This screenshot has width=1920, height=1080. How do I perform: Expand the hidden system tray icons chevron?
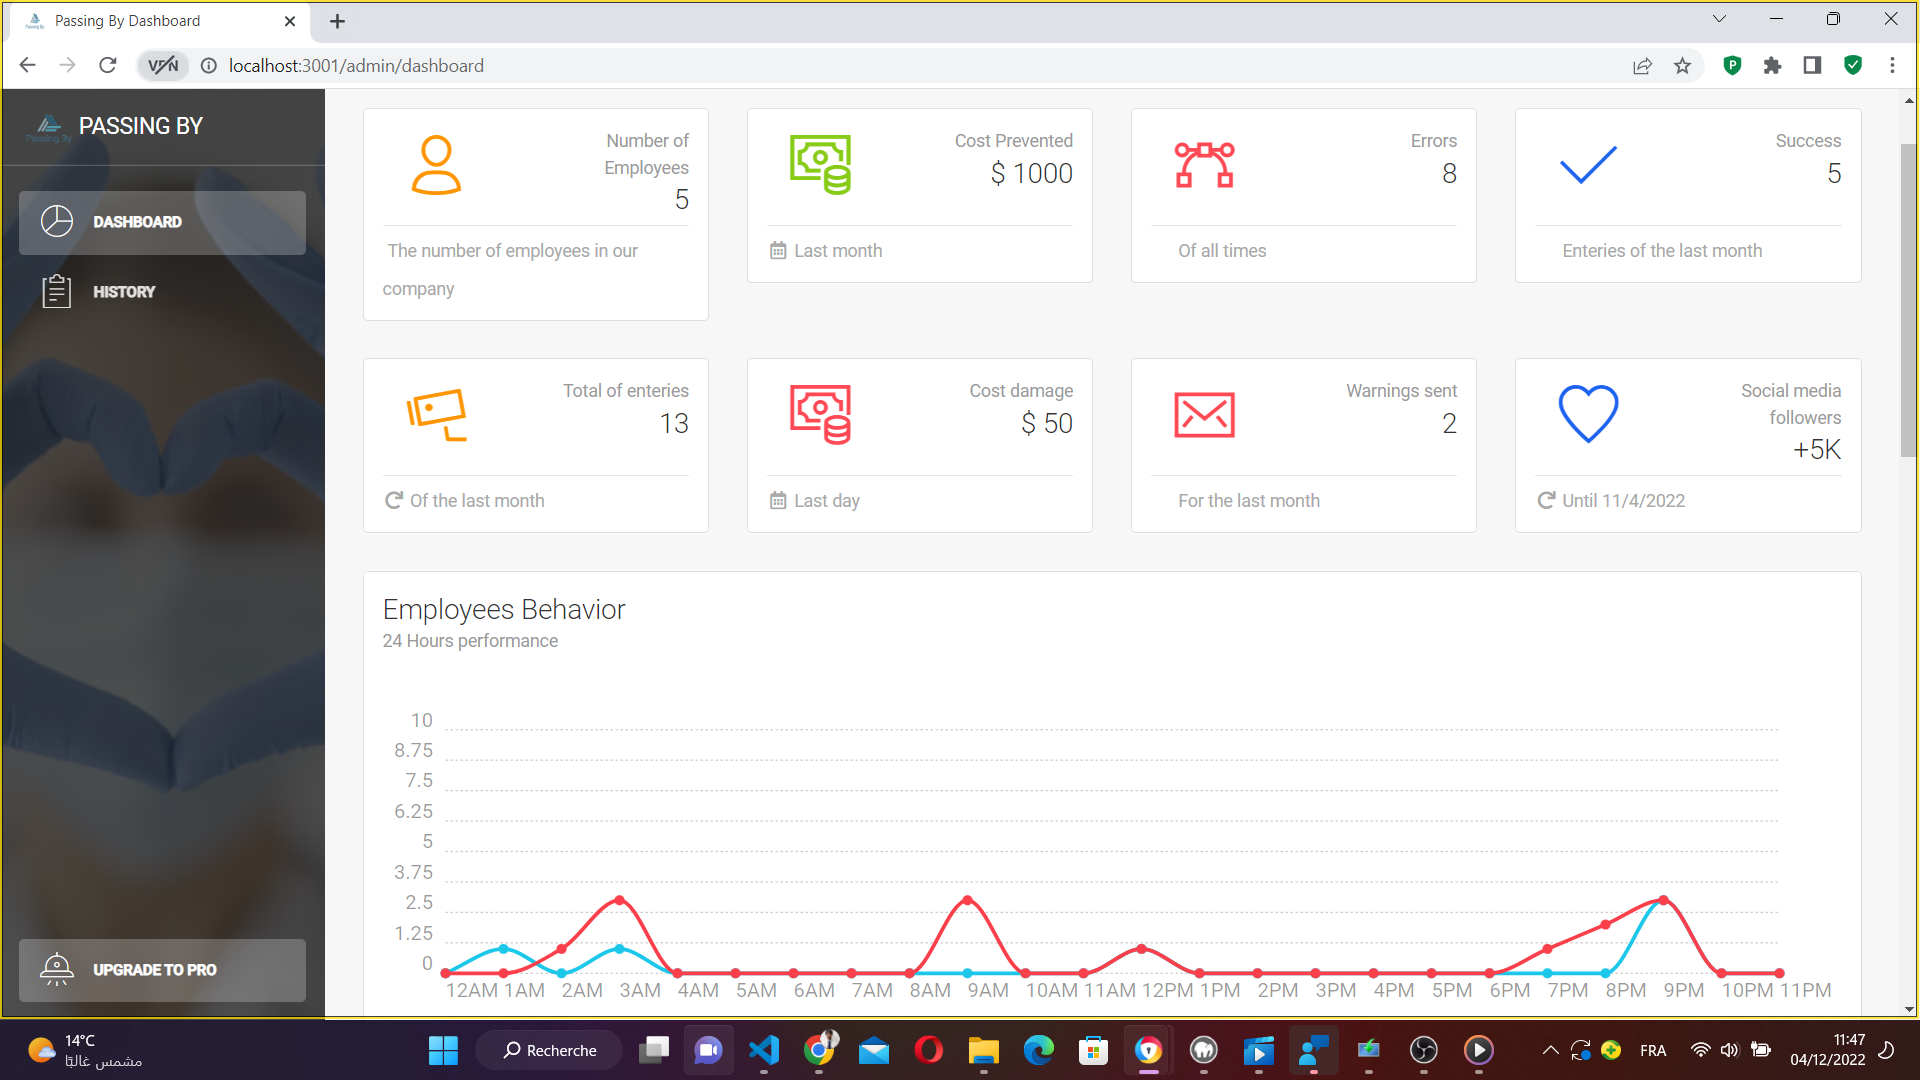(x=1550, y=1050)
